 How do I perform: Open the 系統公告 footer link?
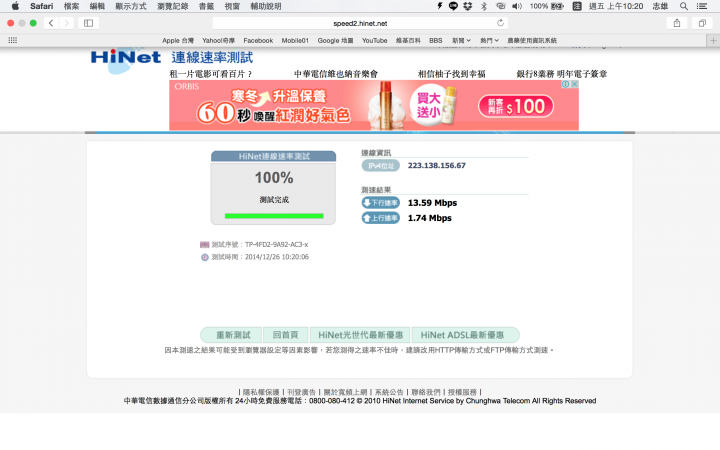pyautogui.click(x=389, y=392)
